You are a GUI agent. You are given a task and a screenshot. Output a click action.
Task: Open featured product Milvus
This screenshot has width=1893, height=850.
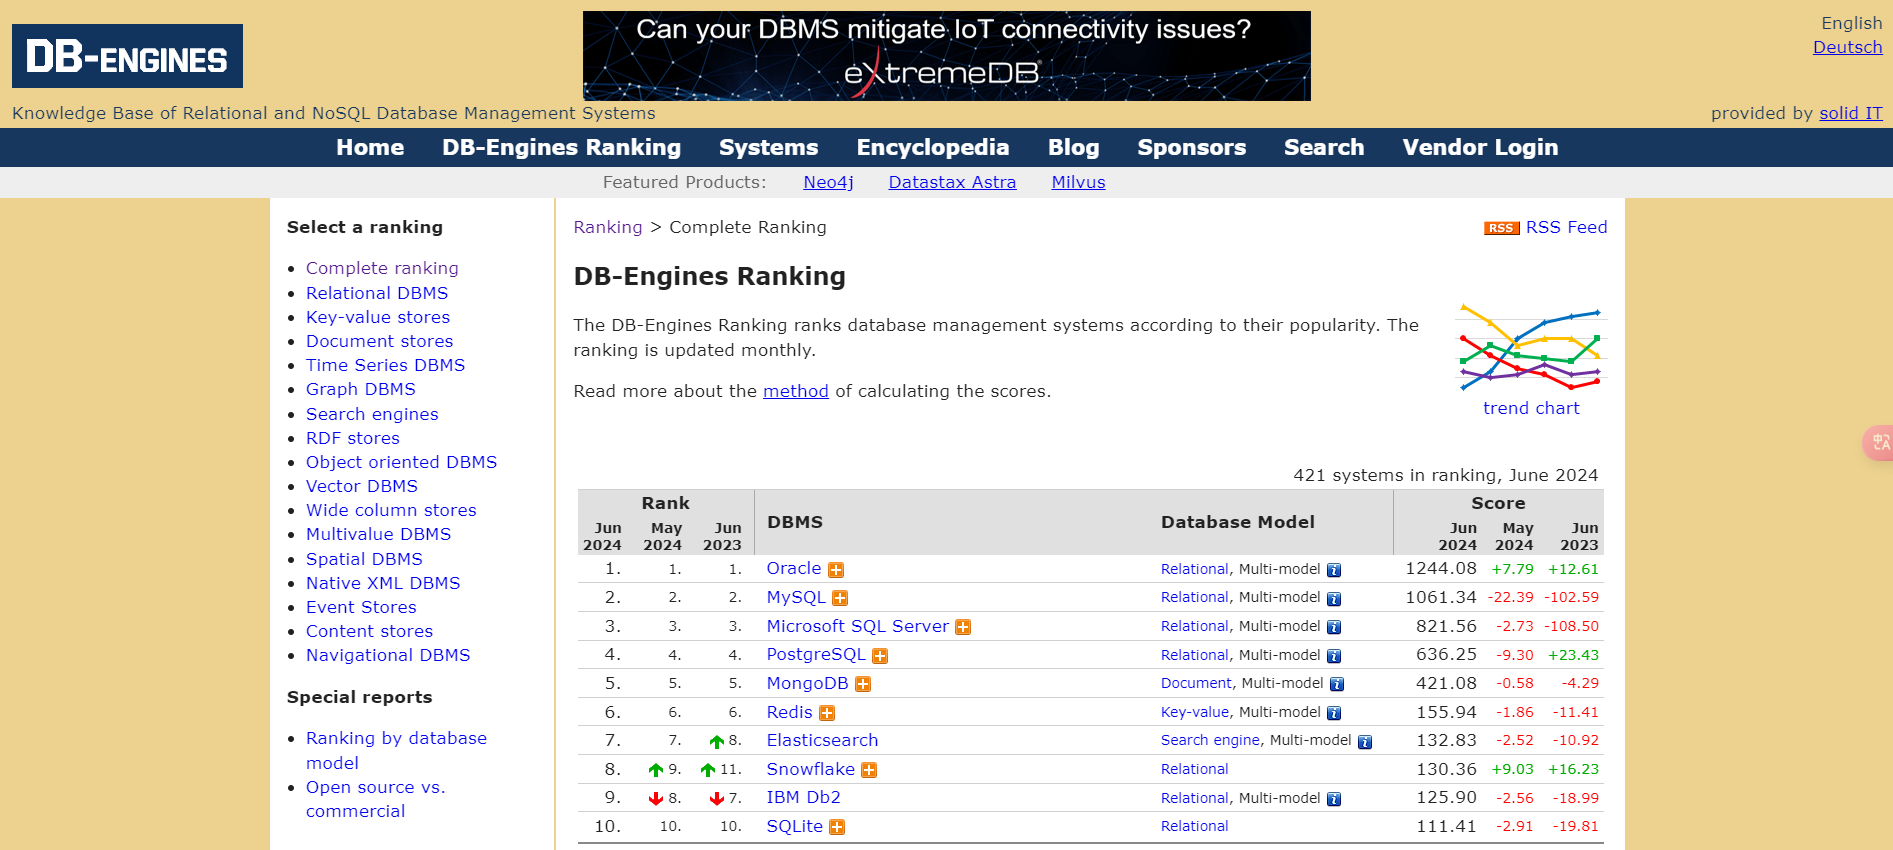click(x=1078, y=182)
